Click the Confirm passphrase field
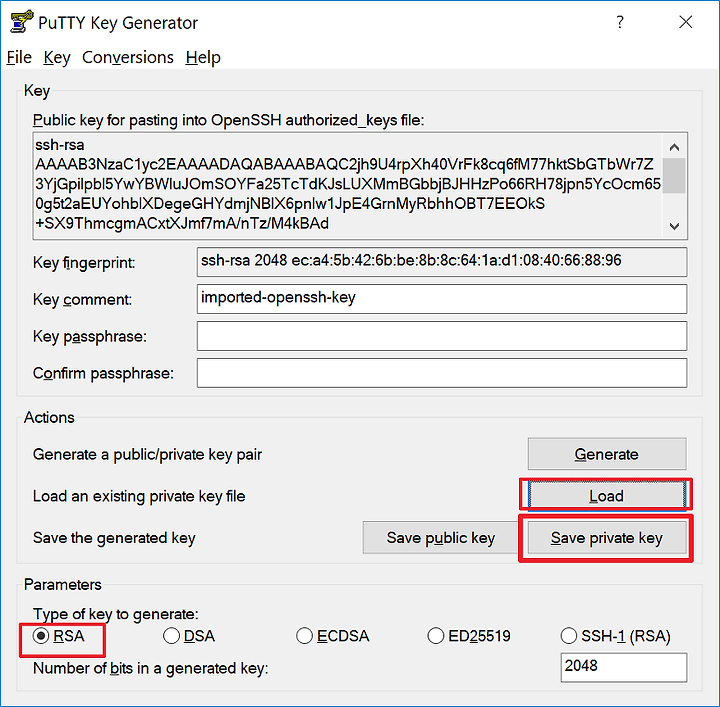The height and width of the screenshot is (707, 720). pyautogui.click(x=442, y=373)
